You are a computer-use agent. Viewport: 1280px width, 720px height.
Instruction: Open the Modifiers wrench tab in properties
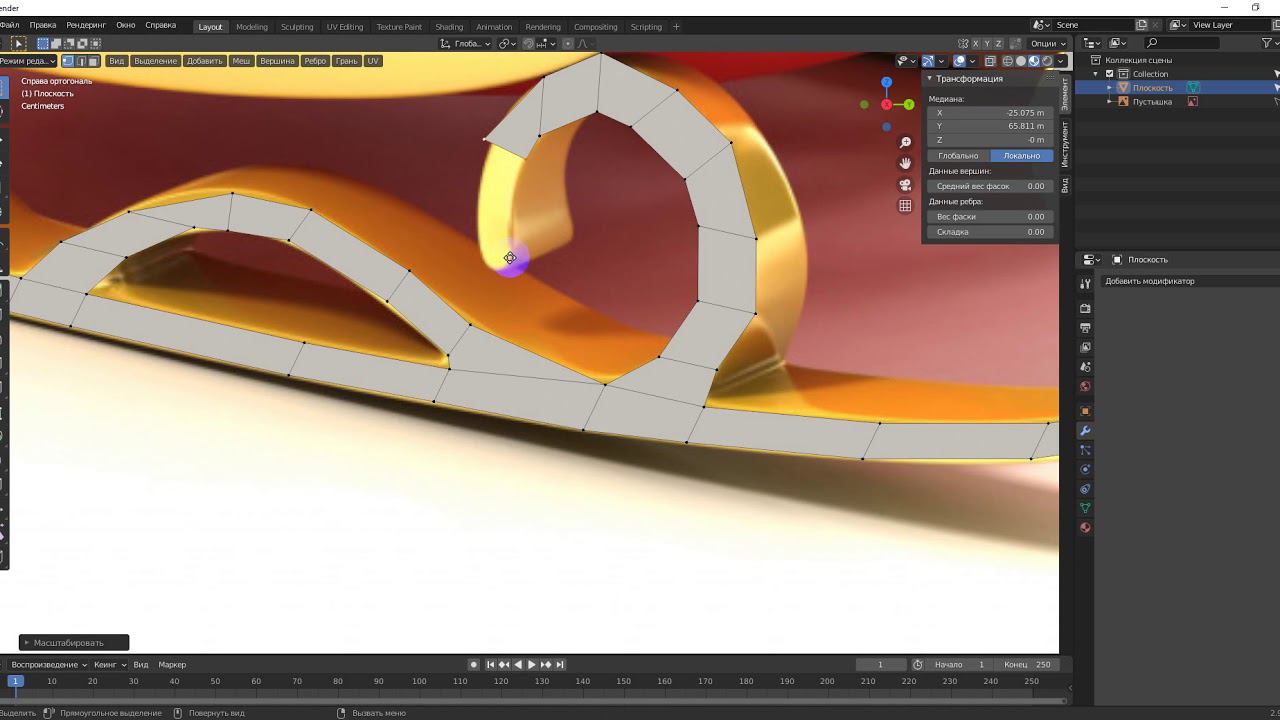pos(1085,431)
